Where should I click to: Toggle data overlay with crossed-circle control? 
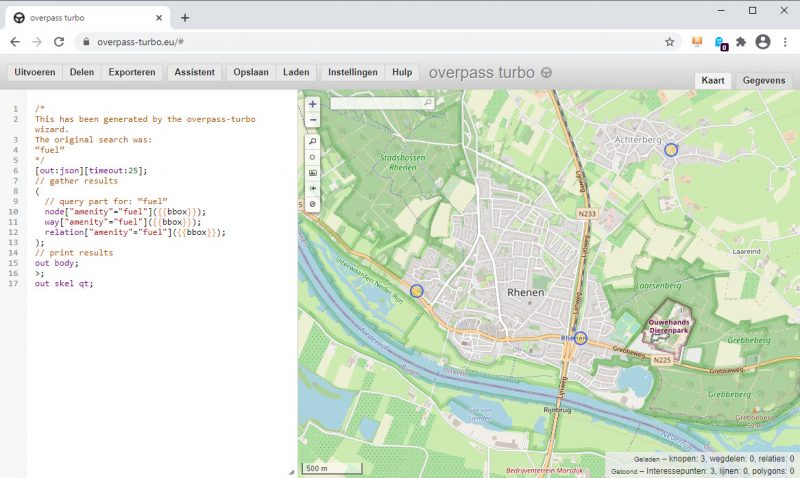tap(313, 204)
